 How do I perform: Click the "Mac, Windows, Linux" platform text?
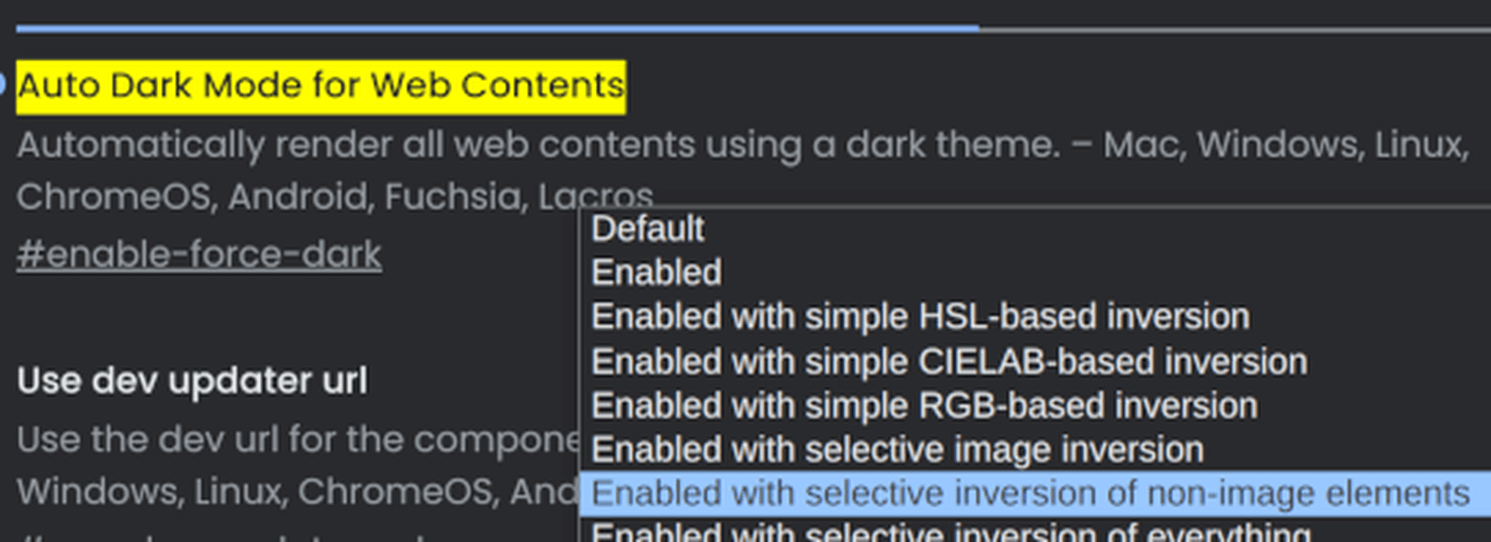pyautogui.click(x=1286, y=146)
